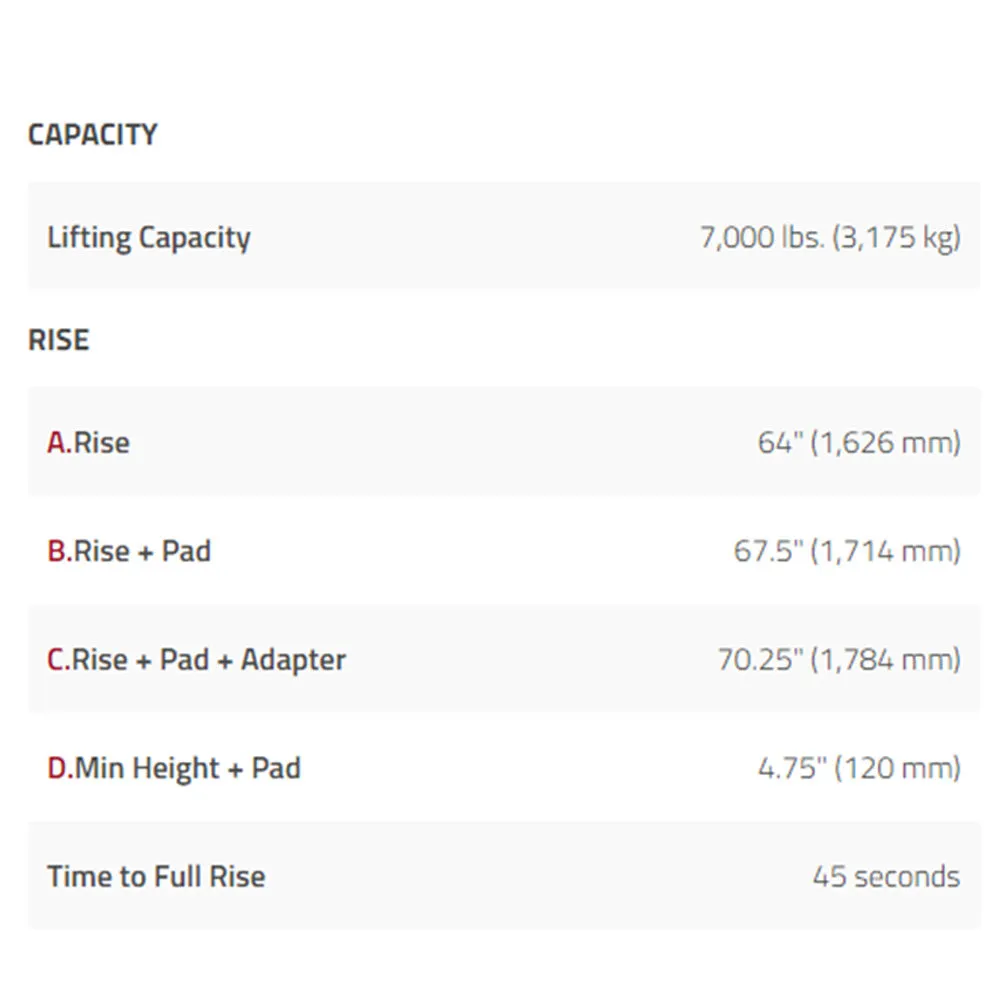Click the RISE section heading

pyautogui.click(x=59, y=340)
